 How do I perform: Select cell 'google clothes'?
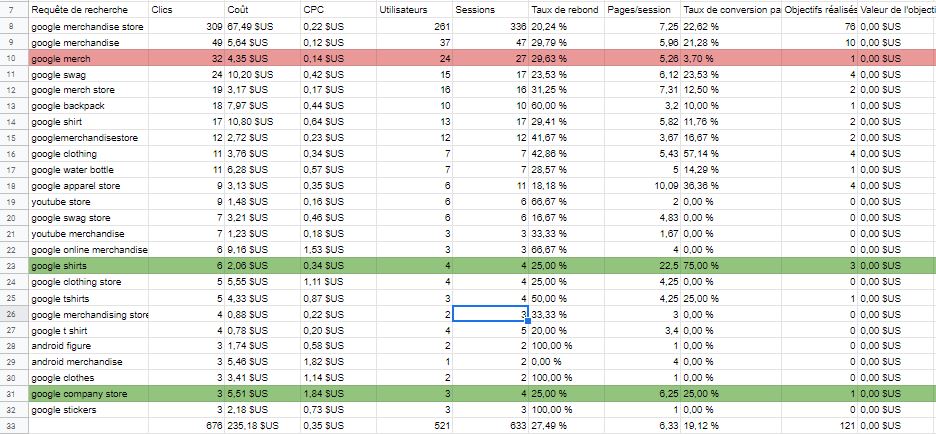click(88, 378)
